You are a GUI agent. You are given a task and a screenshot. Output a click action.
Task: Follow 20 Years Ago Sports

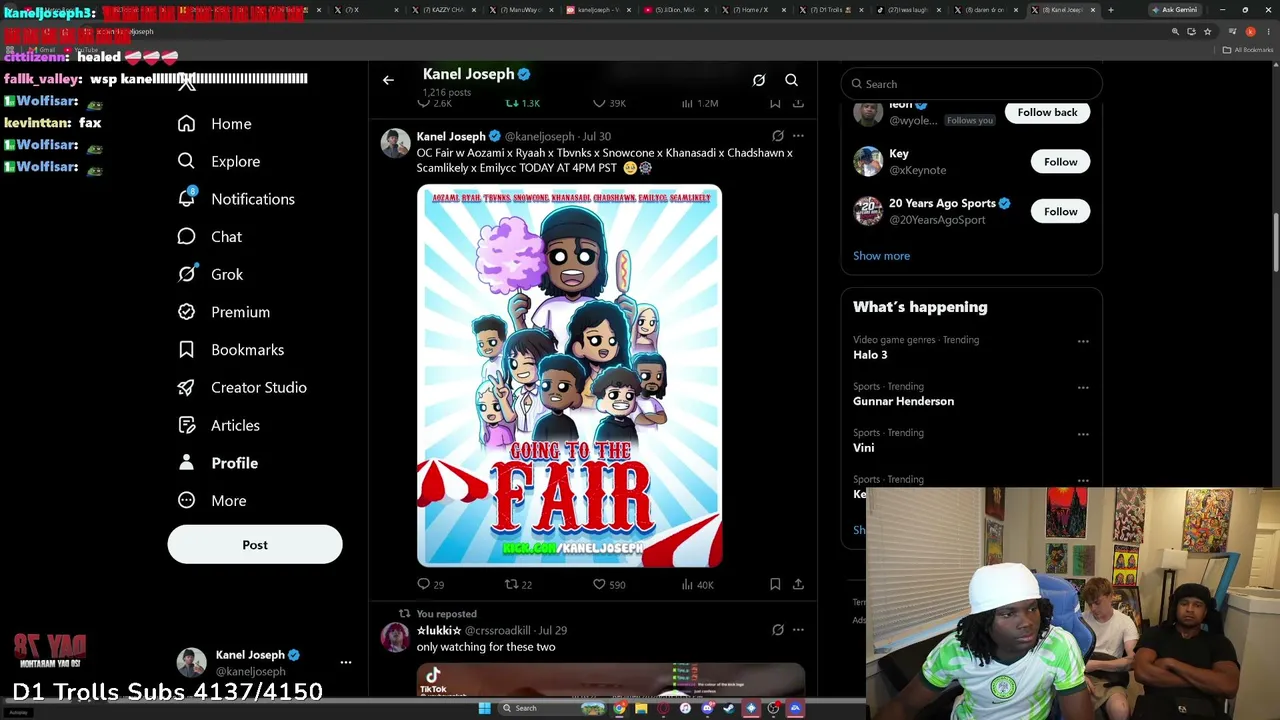tap(1060, 212)
